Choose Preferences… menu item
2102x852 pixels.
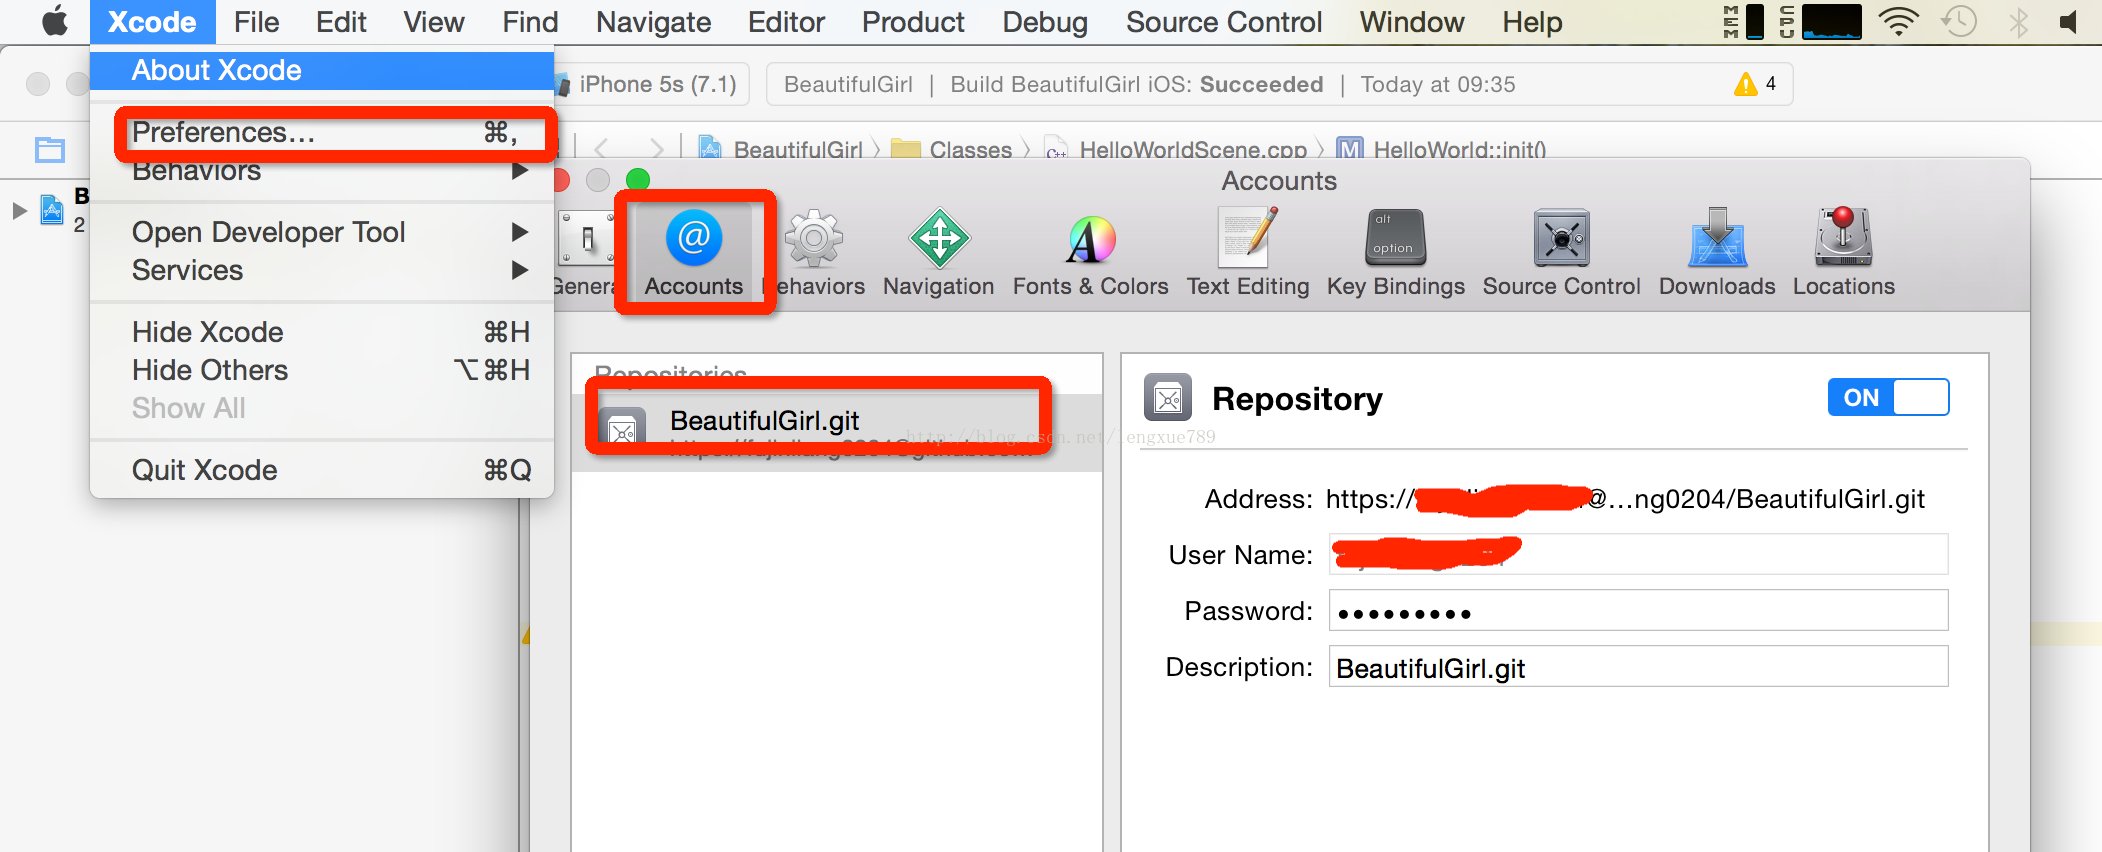click(x=322, y=132)
